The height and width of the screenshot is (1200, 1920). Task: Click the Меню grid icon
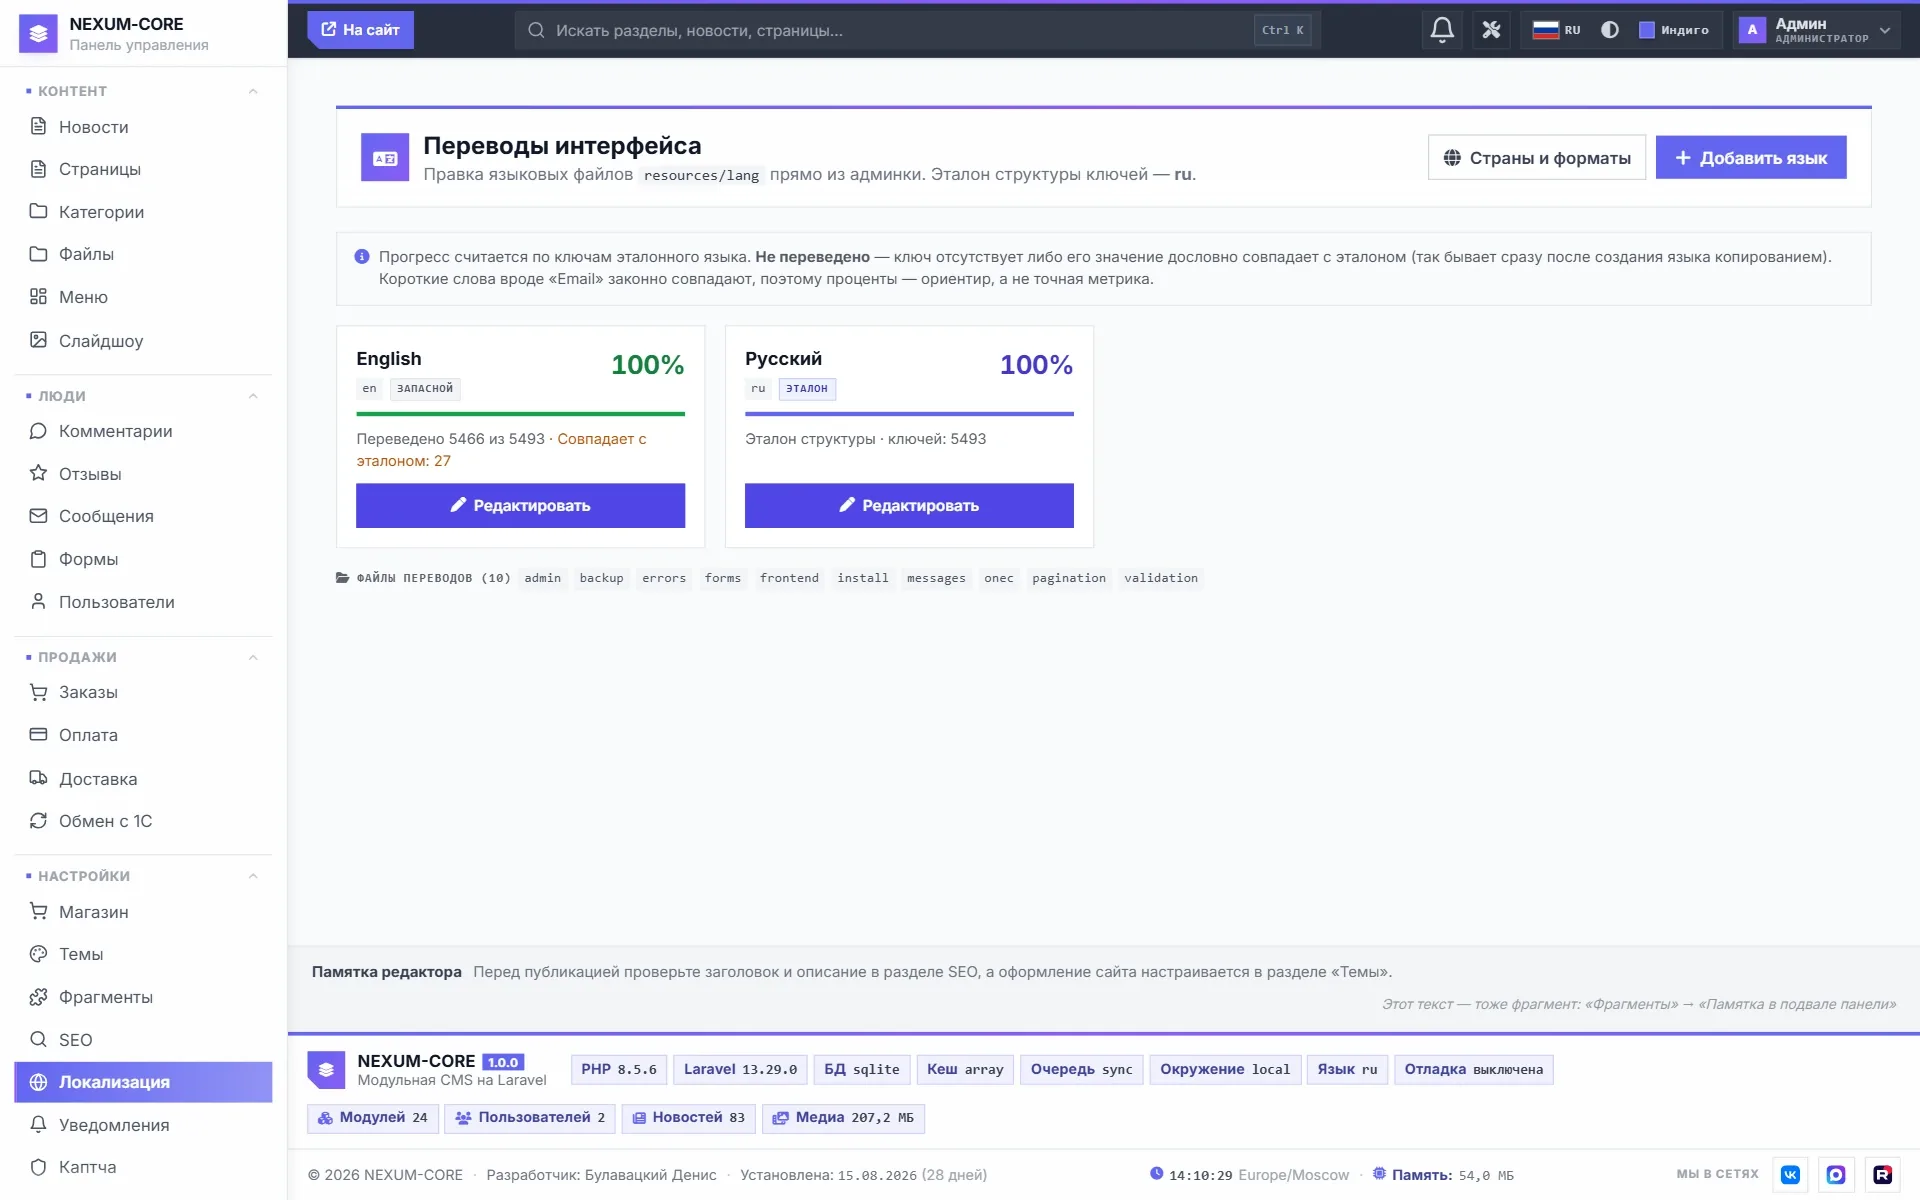pos(38,297)
